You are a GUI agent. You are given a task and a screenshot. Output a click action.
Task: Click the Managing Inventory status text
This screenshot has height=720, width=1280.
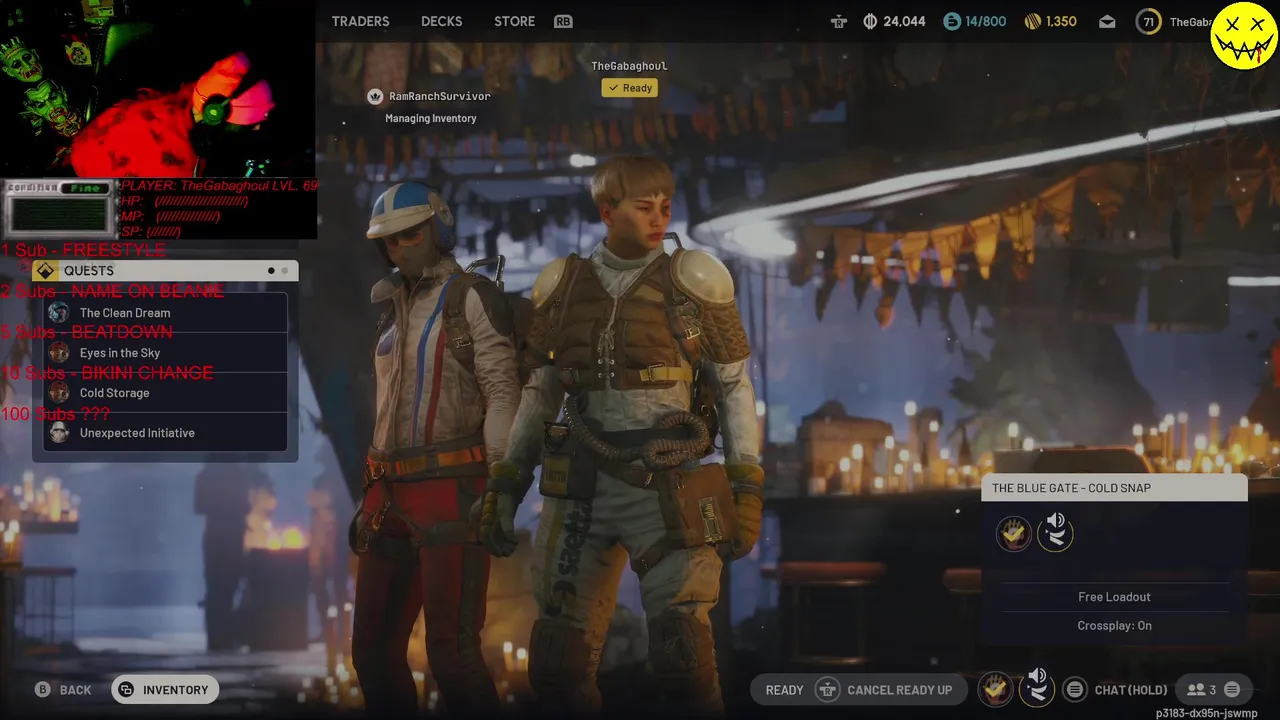pos(430,118)
